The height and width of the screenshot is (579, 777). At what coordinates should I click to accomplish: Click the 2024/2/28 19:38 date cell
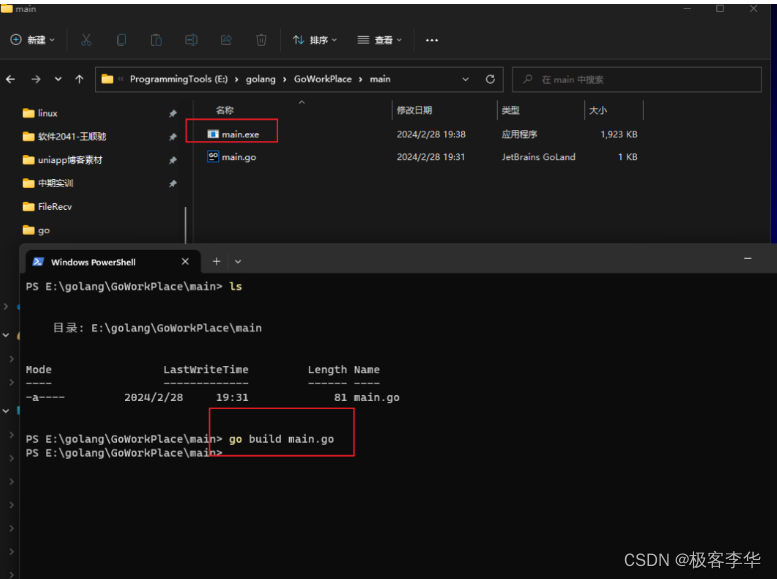pyautogui.click(x=431, y=134)
